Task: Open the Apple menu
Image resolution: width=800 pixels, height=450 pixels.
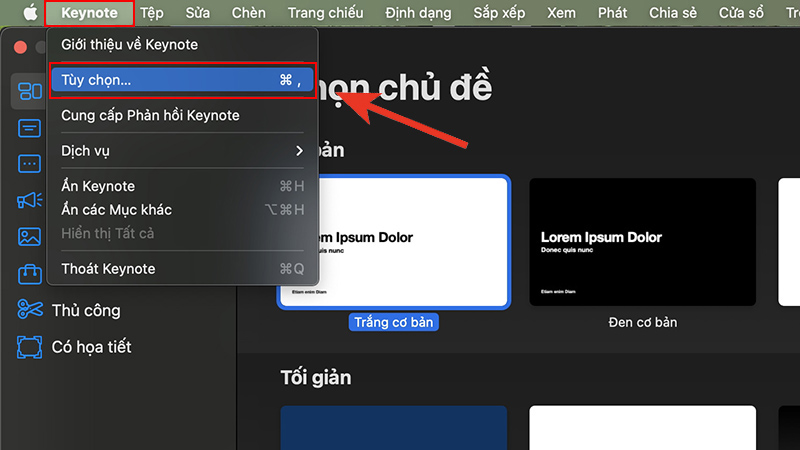Action: 30,13
